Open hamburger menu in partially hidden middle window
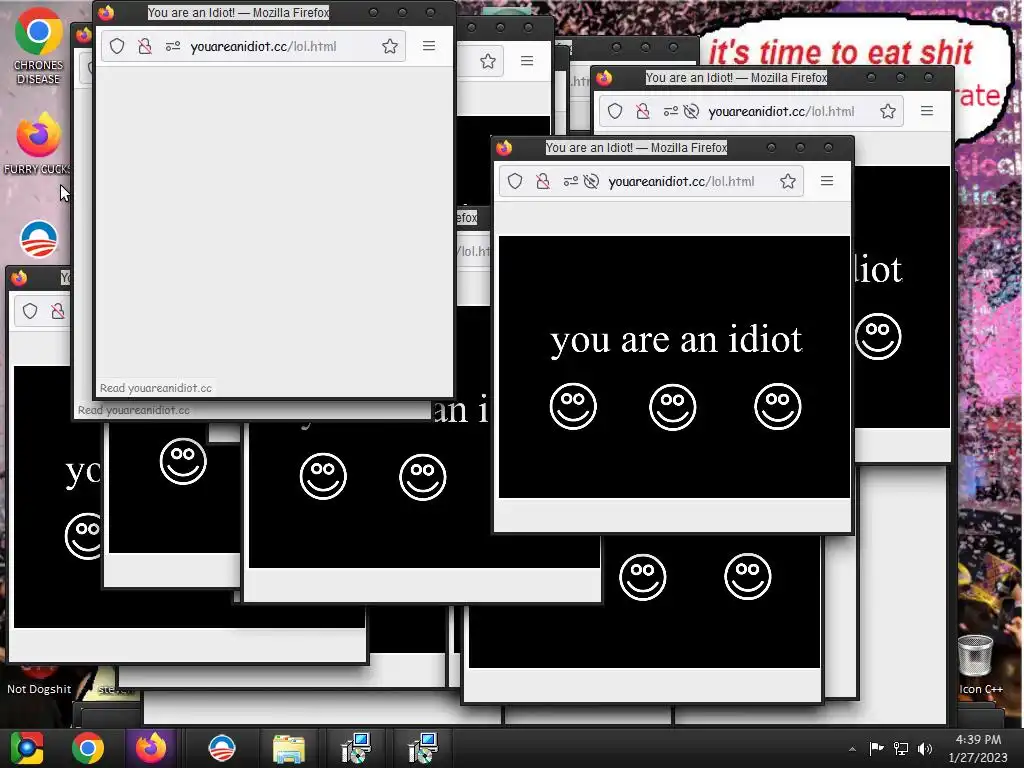The width and height of the screenshot is (1024, 768). pos(527,61)
